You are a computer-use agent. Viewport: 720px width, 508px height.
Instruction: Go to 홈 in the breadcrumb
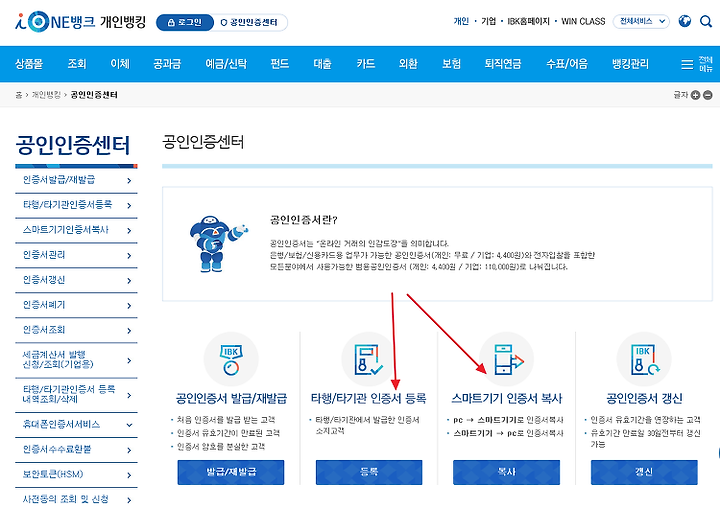pyautogui.click(x=18, y=95)
